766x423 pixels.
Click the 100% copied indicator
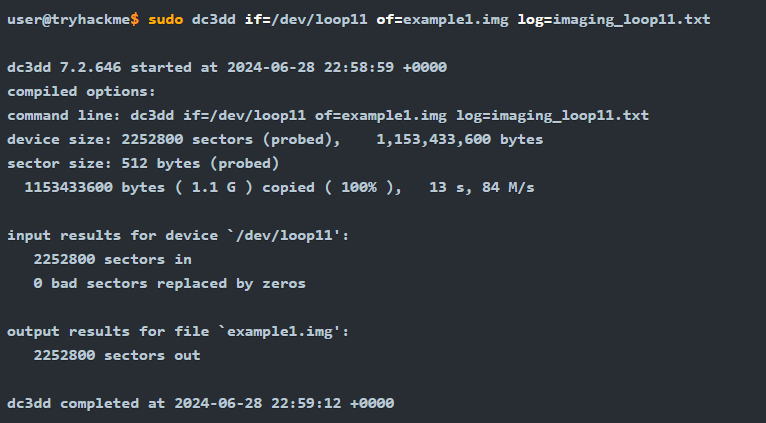[x=370, y=187]
